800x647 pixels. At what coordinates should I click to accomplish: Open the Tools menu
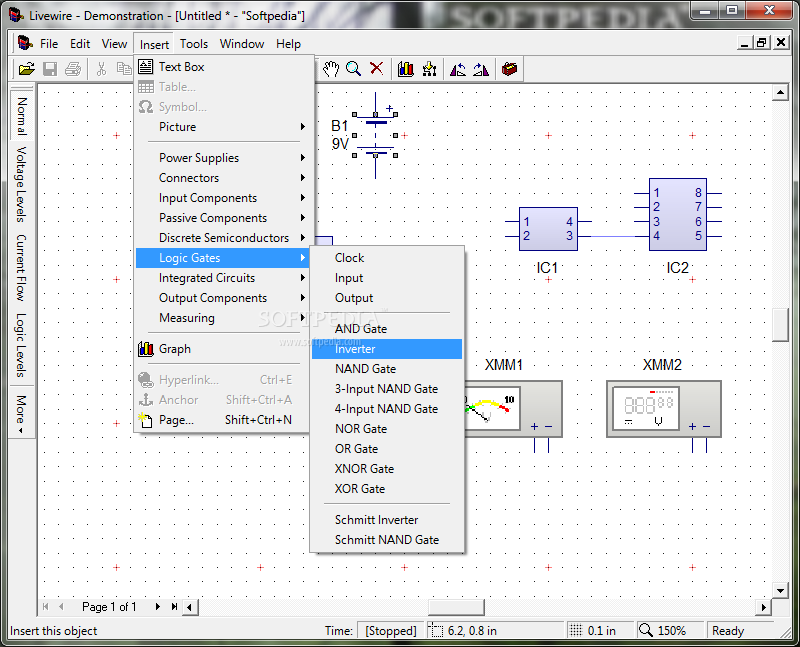pyautogui.click(x=194, y=44)
